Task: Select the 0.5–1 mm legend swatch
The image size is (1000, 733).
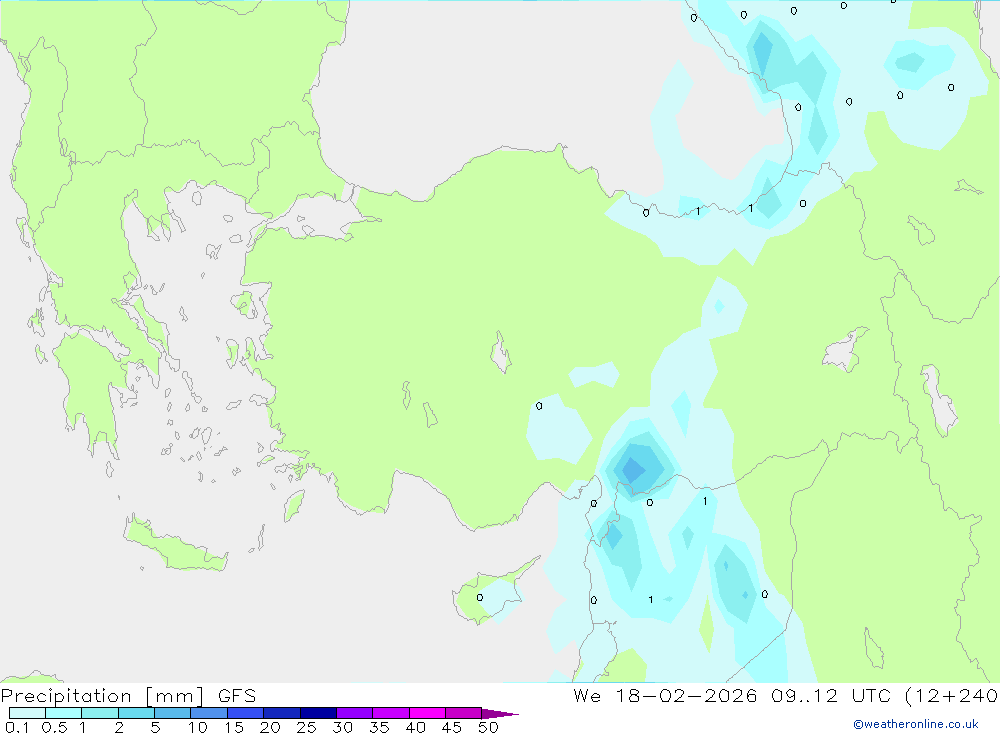Action: (x=63, y=713)
